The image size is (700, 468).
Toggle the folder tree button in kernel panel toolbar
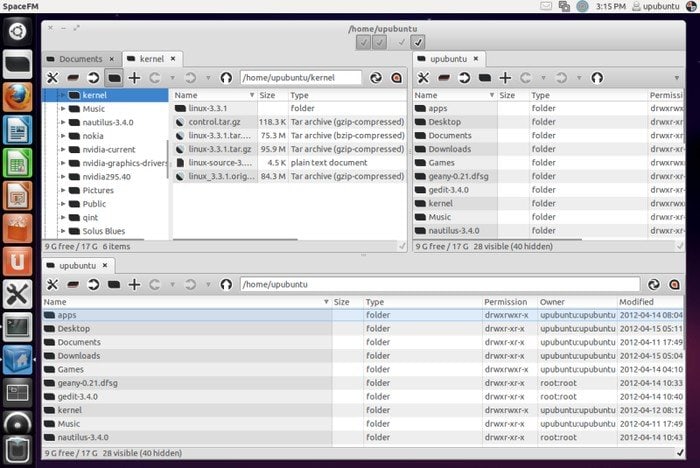click(114, 78)
